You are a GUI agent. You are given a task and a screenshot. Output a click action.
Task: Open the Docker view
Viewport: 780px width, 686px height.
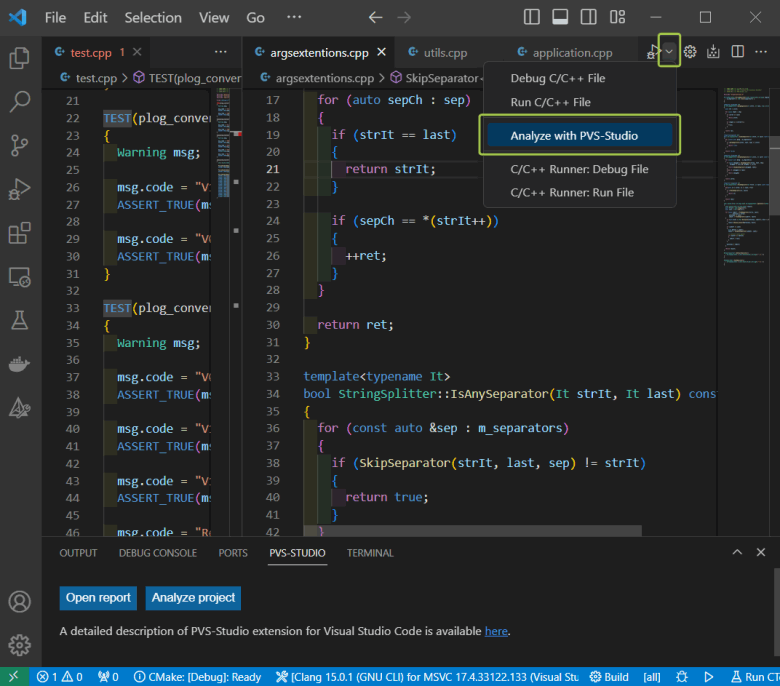19,364
